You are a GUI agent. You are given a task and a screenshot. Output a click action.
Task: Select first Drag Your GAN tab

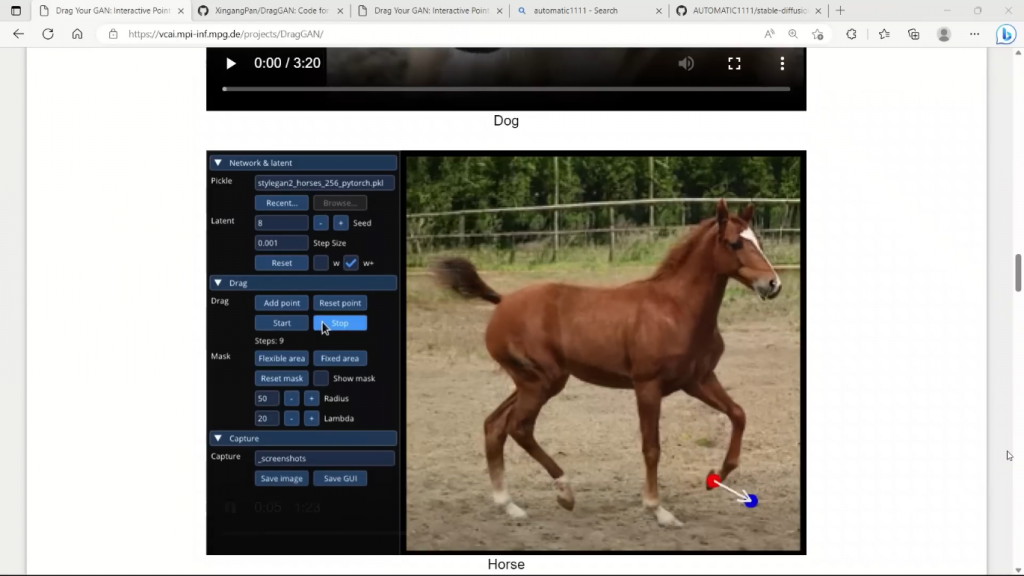111,10
